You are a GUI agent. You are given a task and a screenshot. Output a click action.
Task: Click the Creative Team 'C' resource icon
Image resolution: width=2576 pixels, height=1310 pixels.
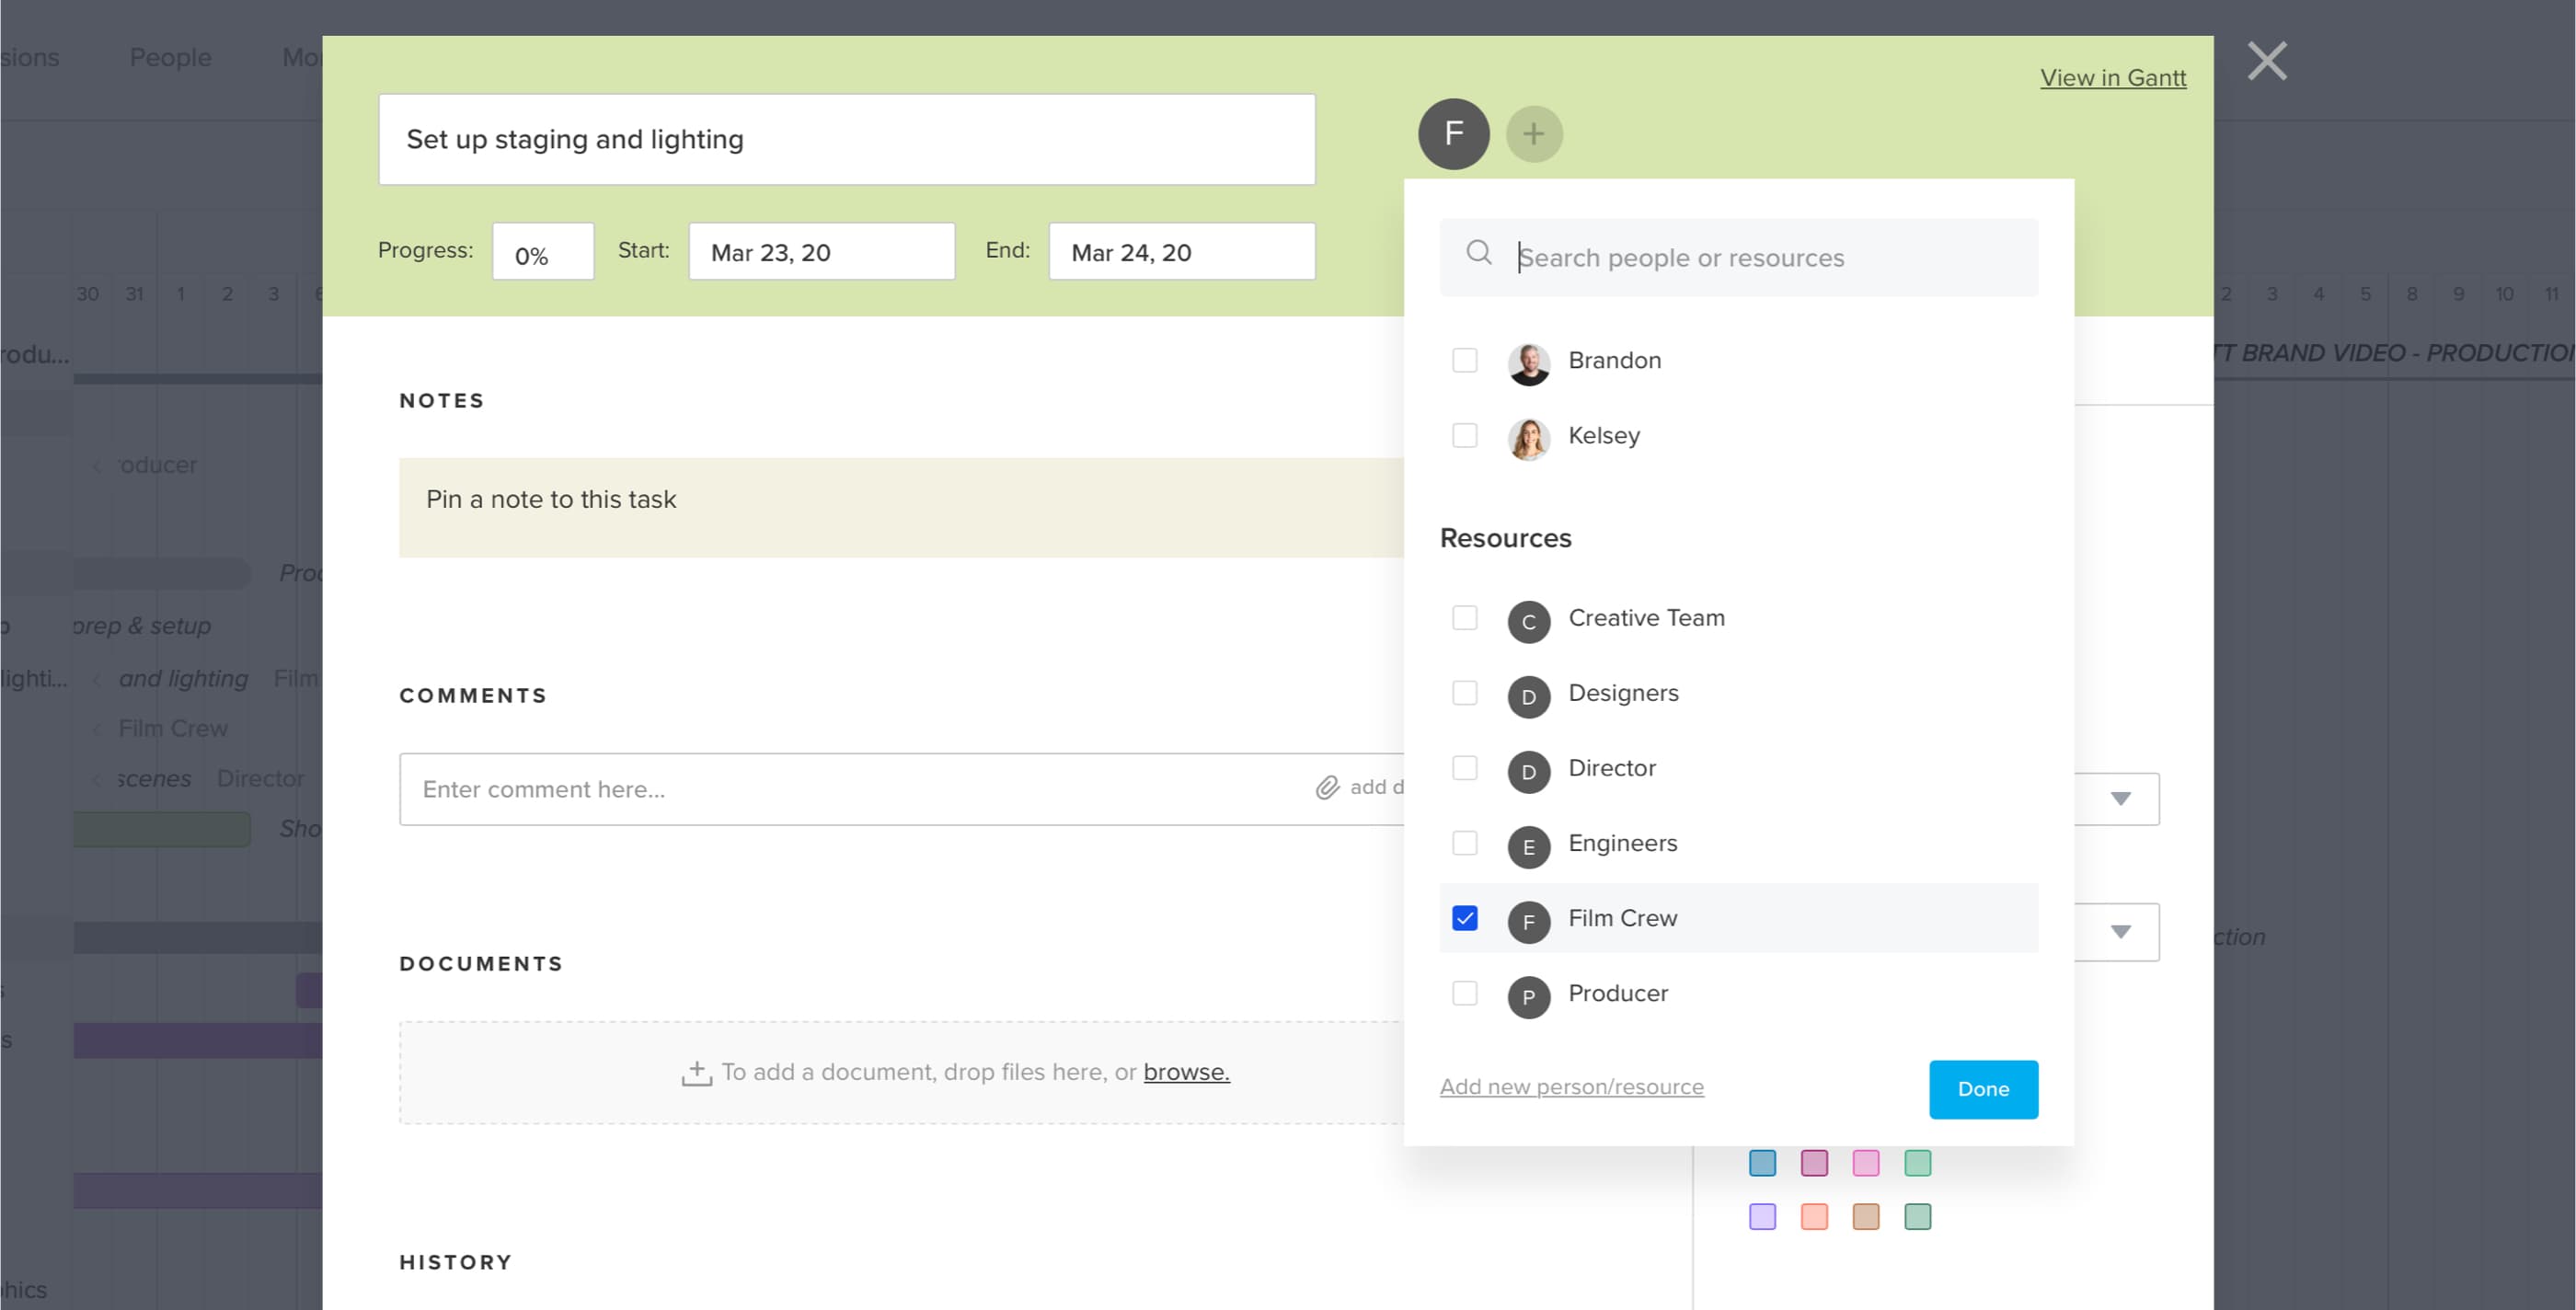(x=1528, y=622)
